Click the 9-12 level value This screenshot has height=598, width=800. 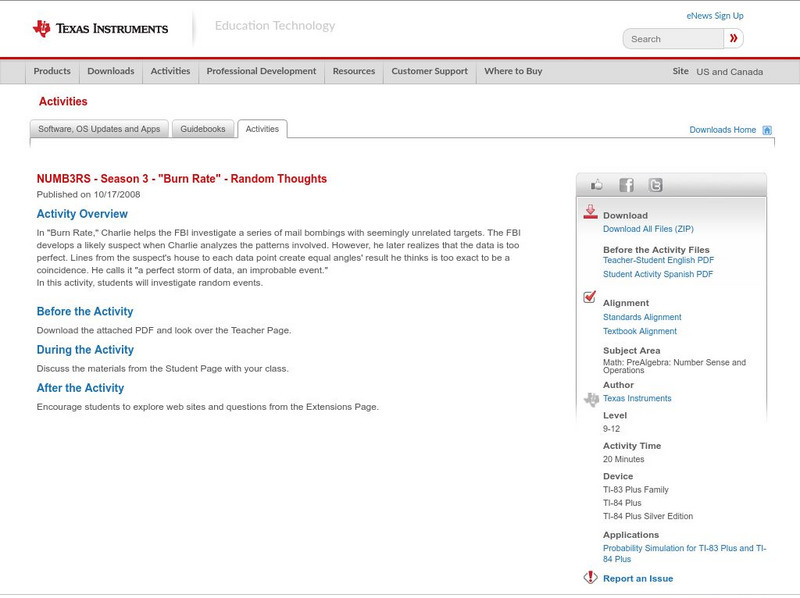click(x=611, y=429)
